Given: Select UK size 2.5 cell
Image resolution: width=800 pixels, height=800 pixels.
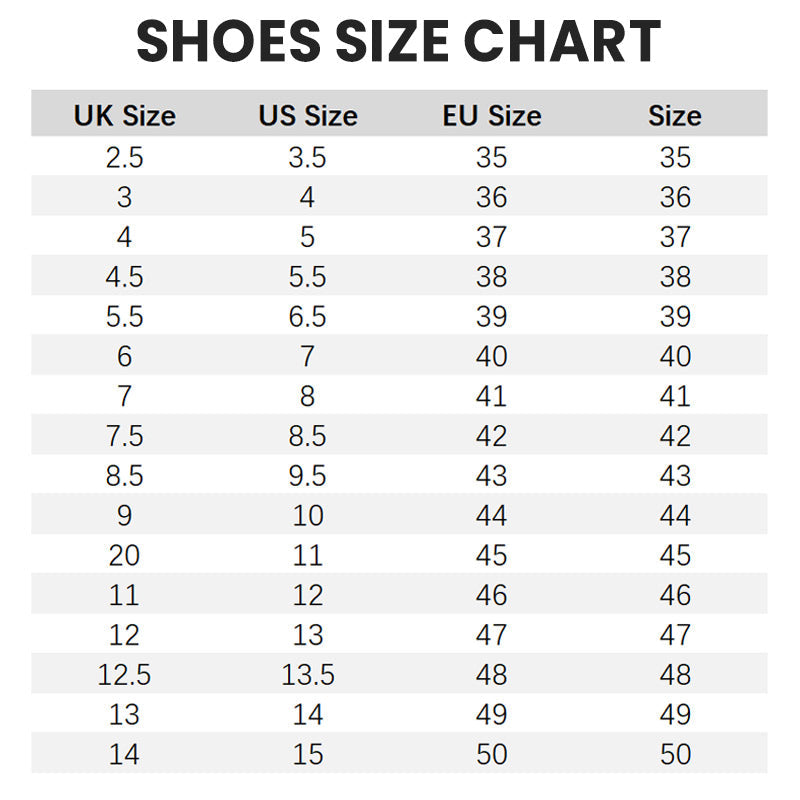Looking at the screenshot, I should pyautogui.click(x=124, y=157).
